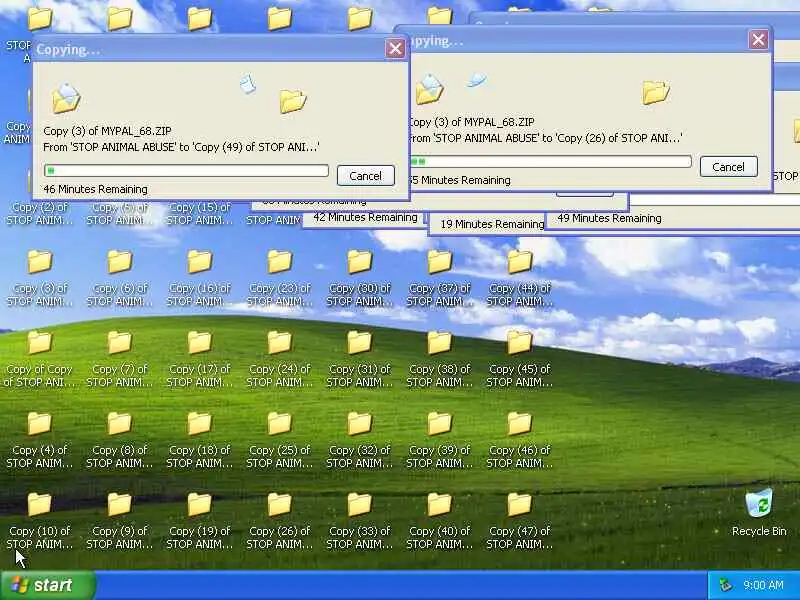Viewport: 800px width, 600px height.
Task: Select desktop folder Copy (26) of STOP ANIM
Action: coord(280,521)
